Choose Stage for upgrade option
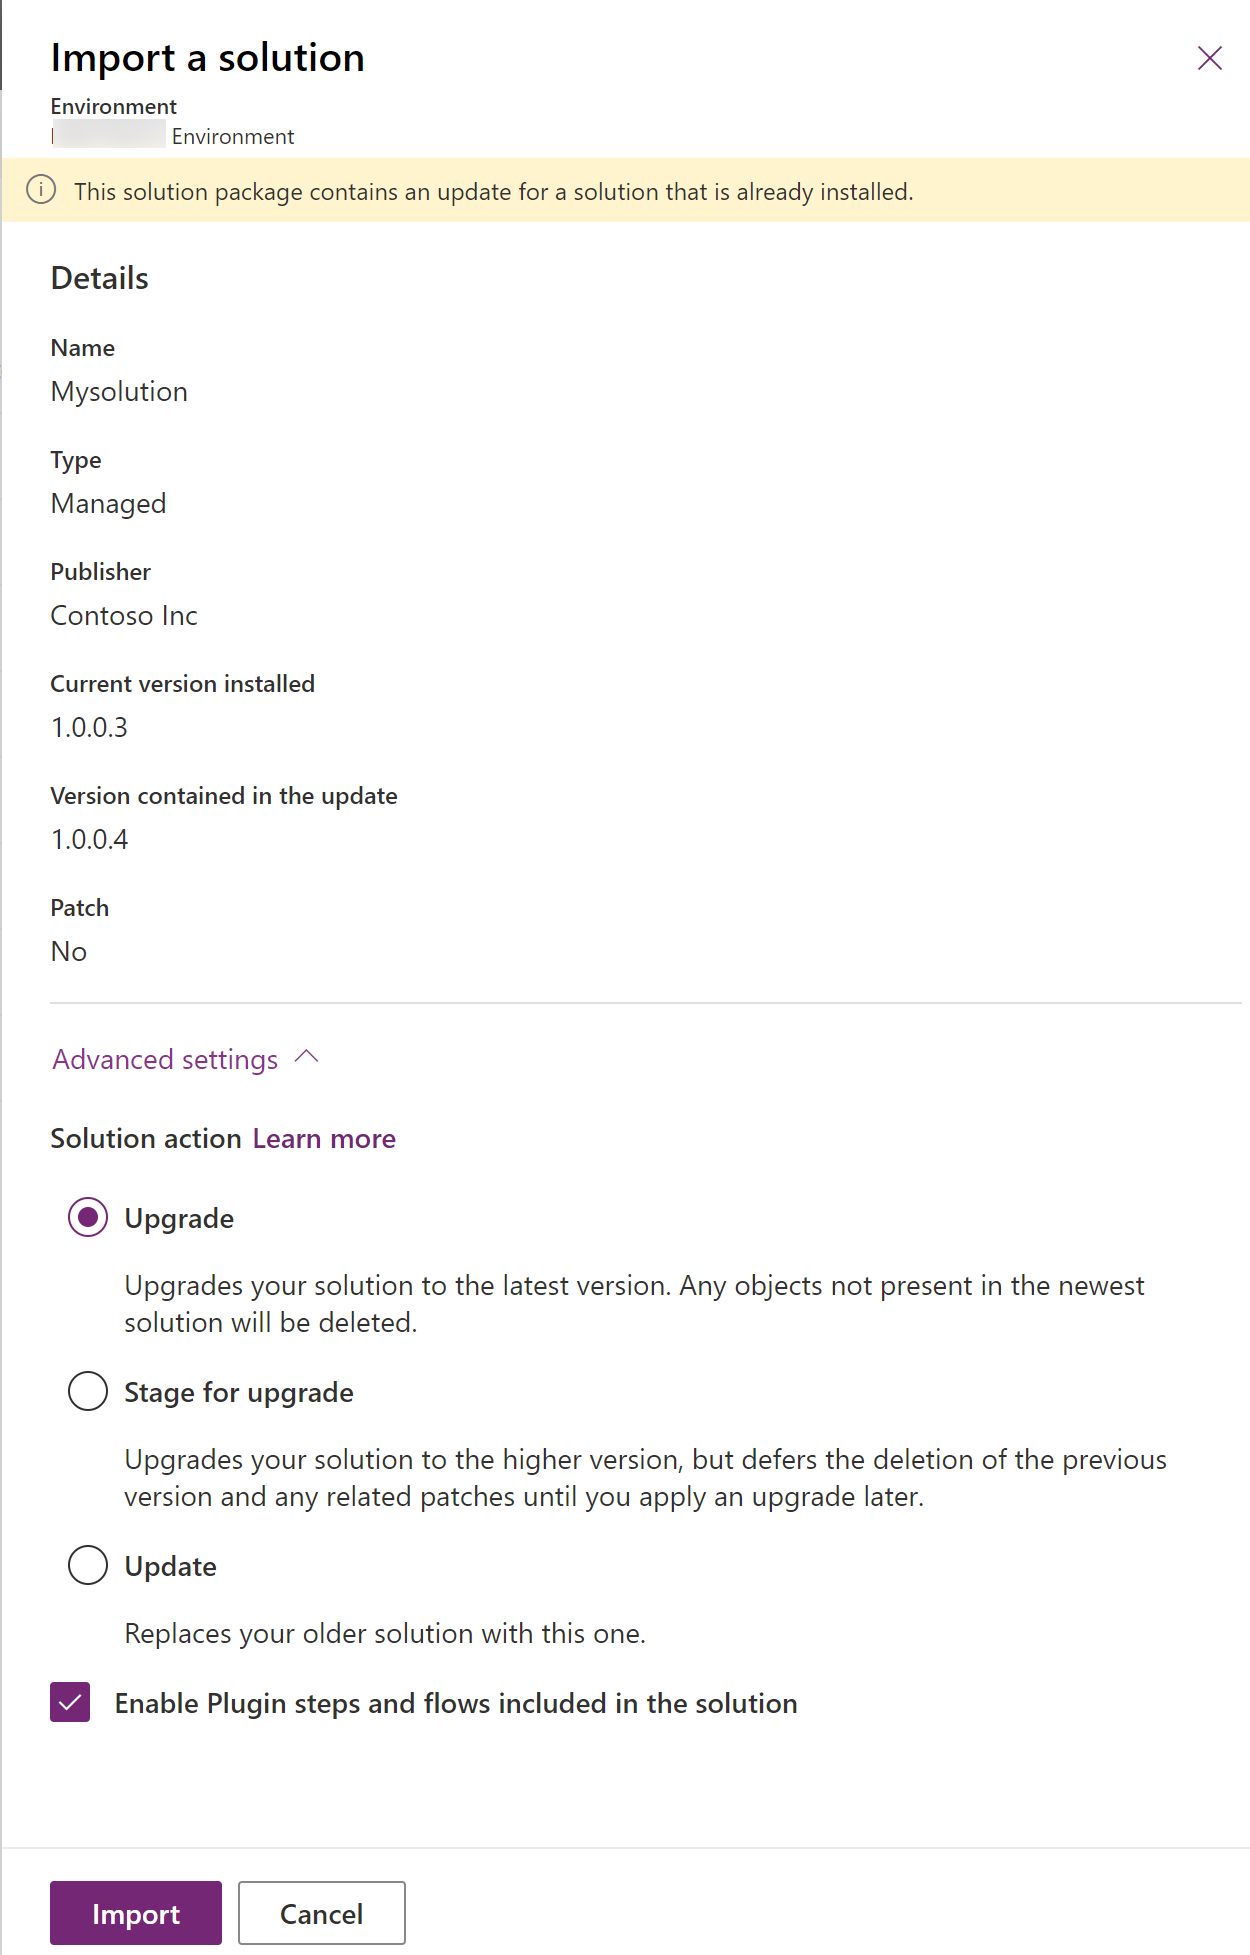This screenshot has height=1955, width=1250. click(x=87, y=1391)
